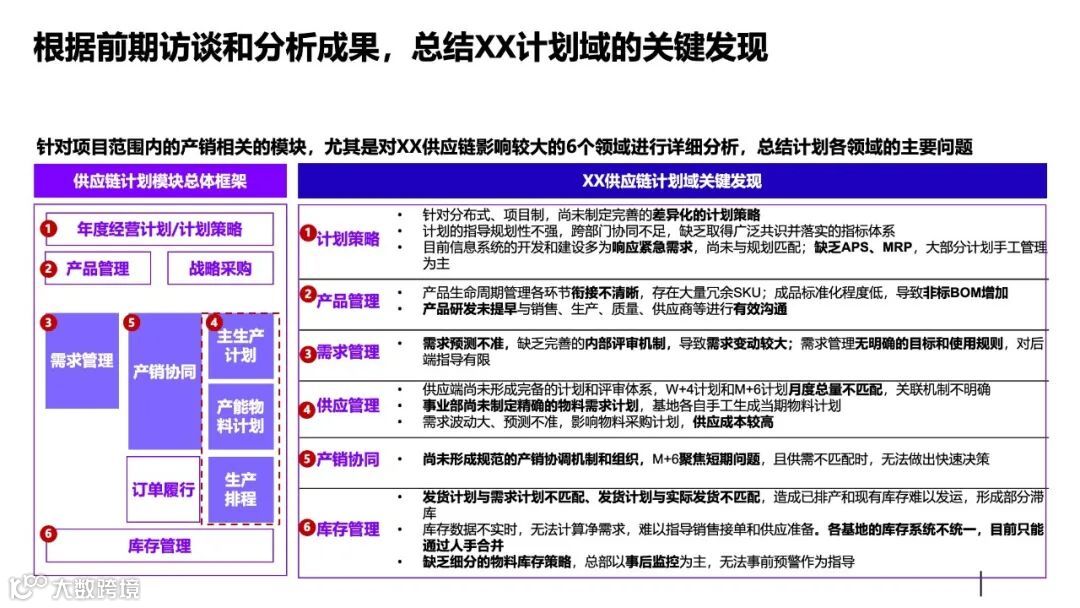Click number 1 badge beside 计划策略 row label
This screenshot has height=608, width=1080.
[x=307, y=233]
